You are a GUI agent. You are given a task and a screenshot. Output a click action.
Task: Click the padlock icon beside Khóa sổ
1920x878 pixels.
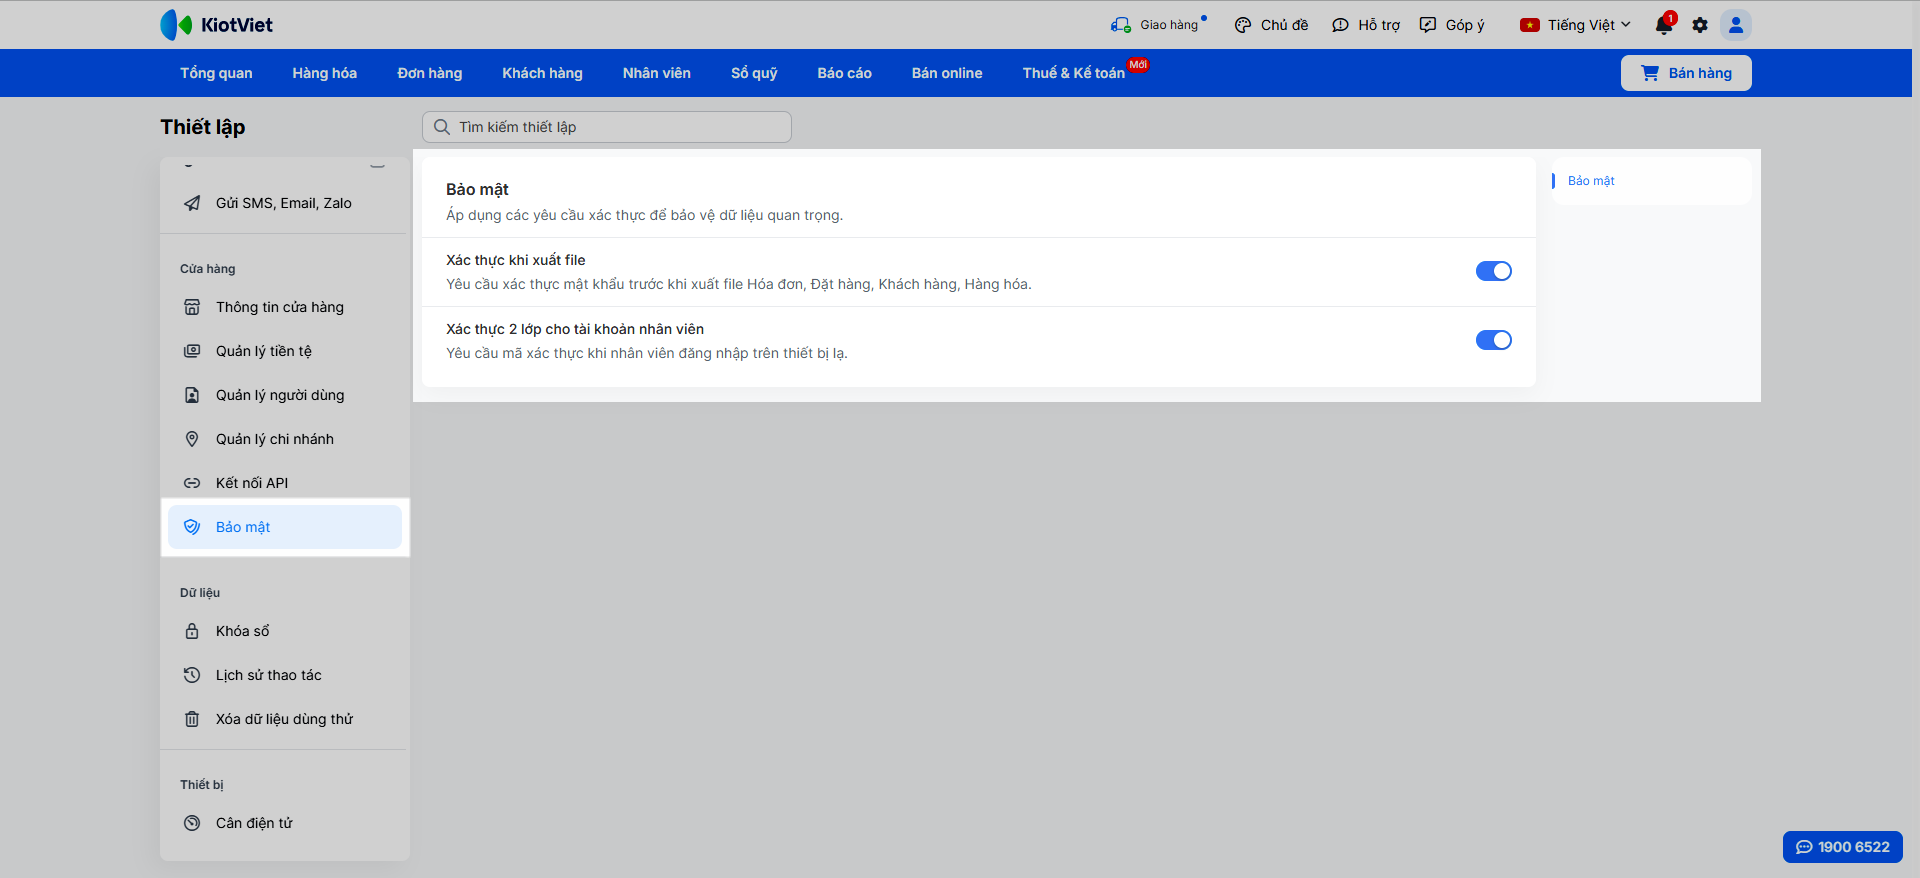pyautogui.click(x=192, y=631)
